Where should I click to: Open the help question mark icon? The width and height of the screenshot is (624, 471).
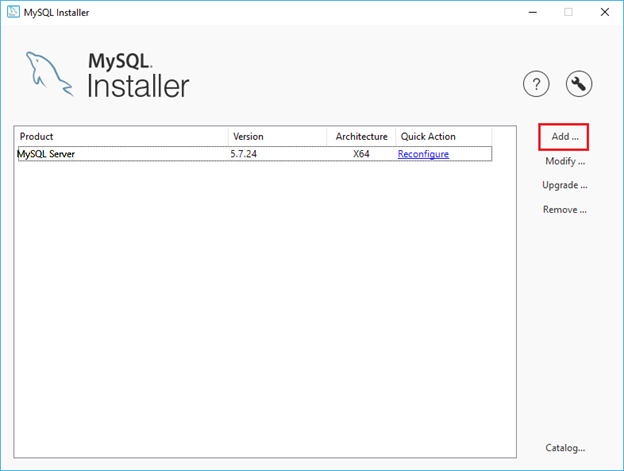(x=536, y=84)
